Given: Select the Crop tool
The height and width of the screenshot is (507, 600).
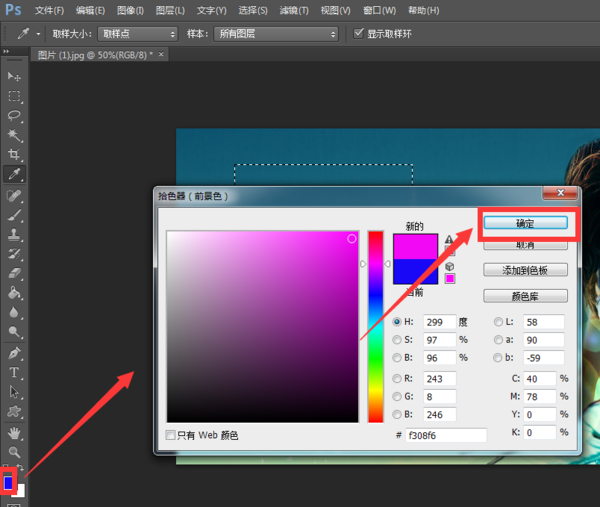Looking at the screenshot, I should (x=14, y=155).
